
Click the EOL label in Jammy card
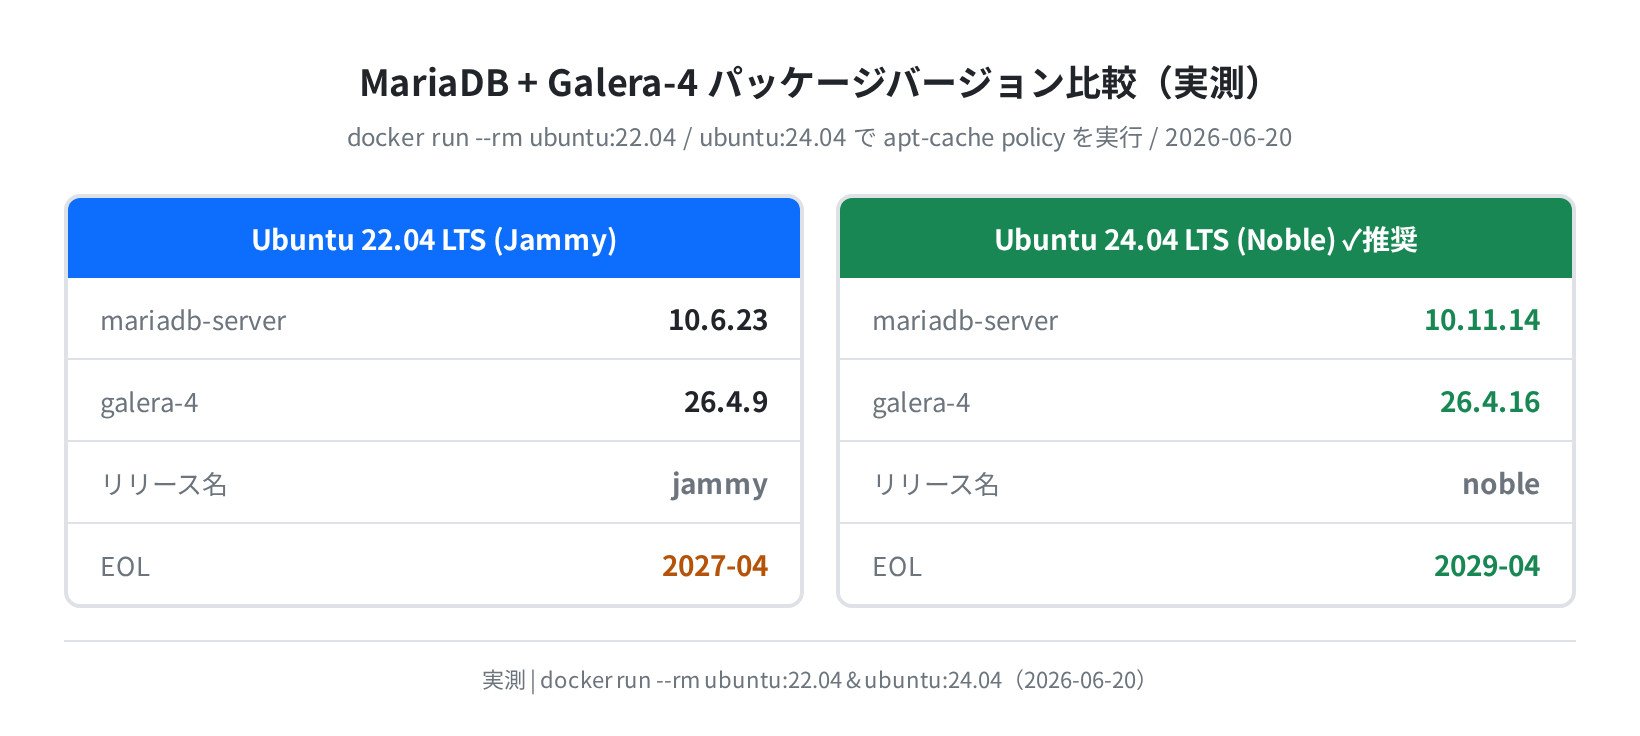point(125,567)
